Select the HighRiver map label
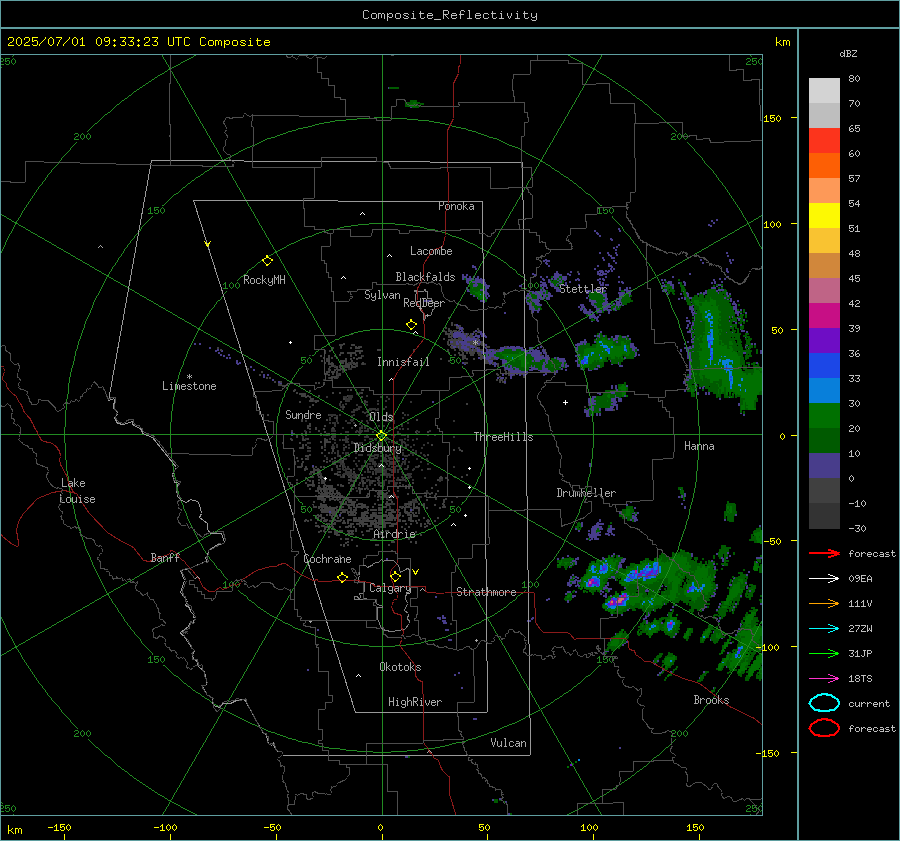 pyautogui.click(x=415, y=702)
